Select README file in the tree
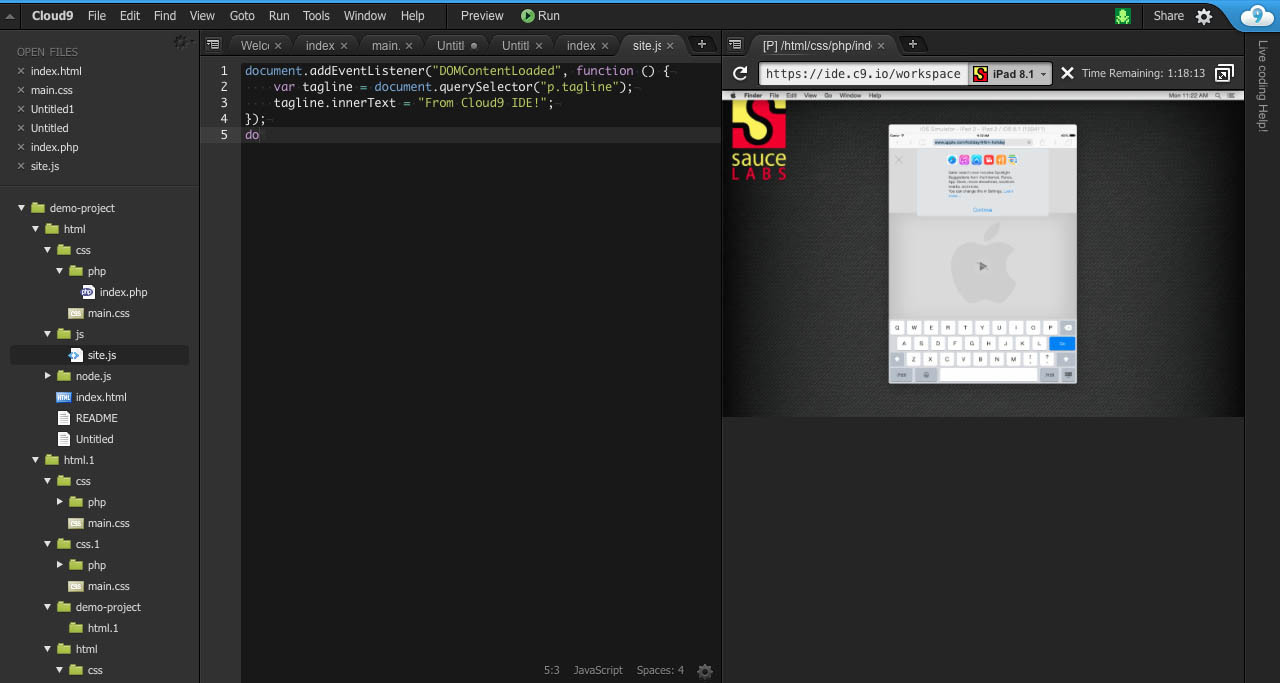This screenshot has width=1280, height=683. click(96, 418)
